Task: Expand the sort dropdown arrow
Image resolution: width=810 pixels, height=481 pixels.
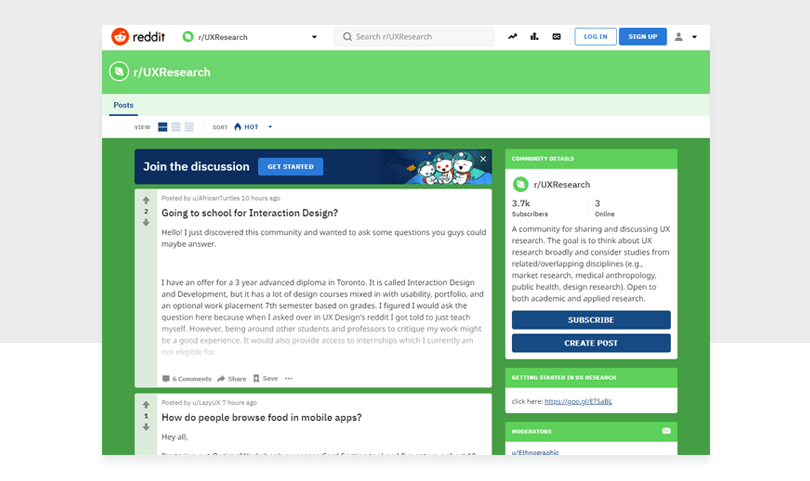Action: 270,127
